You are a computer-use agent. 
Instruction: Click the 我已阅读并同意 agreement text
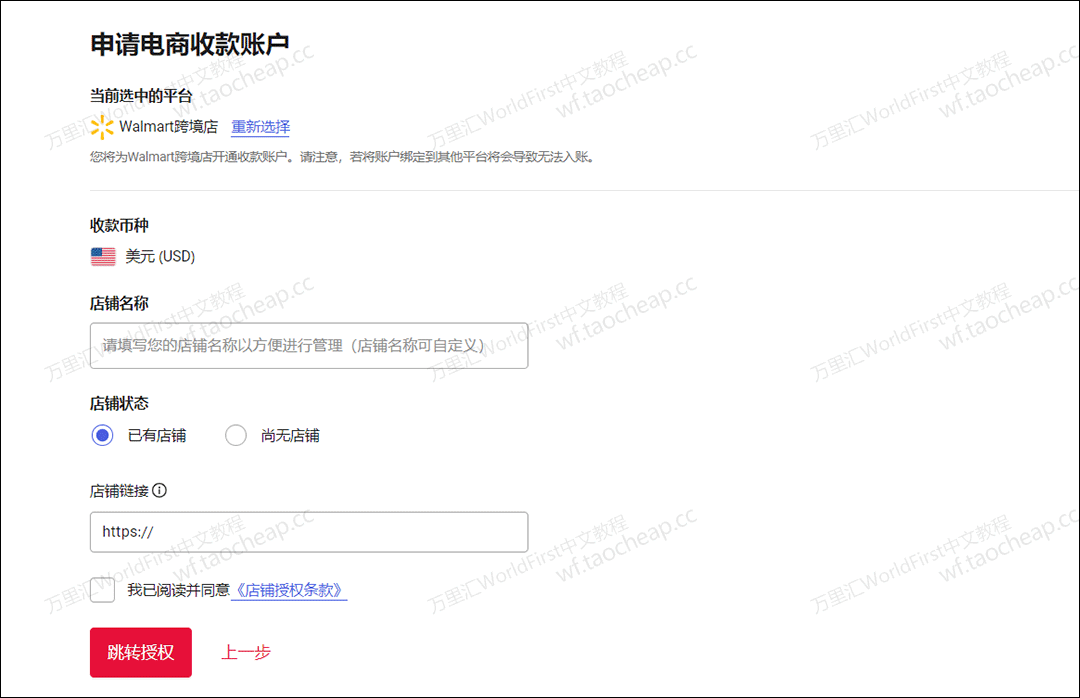pyautogui.click(x=178, y=591)
